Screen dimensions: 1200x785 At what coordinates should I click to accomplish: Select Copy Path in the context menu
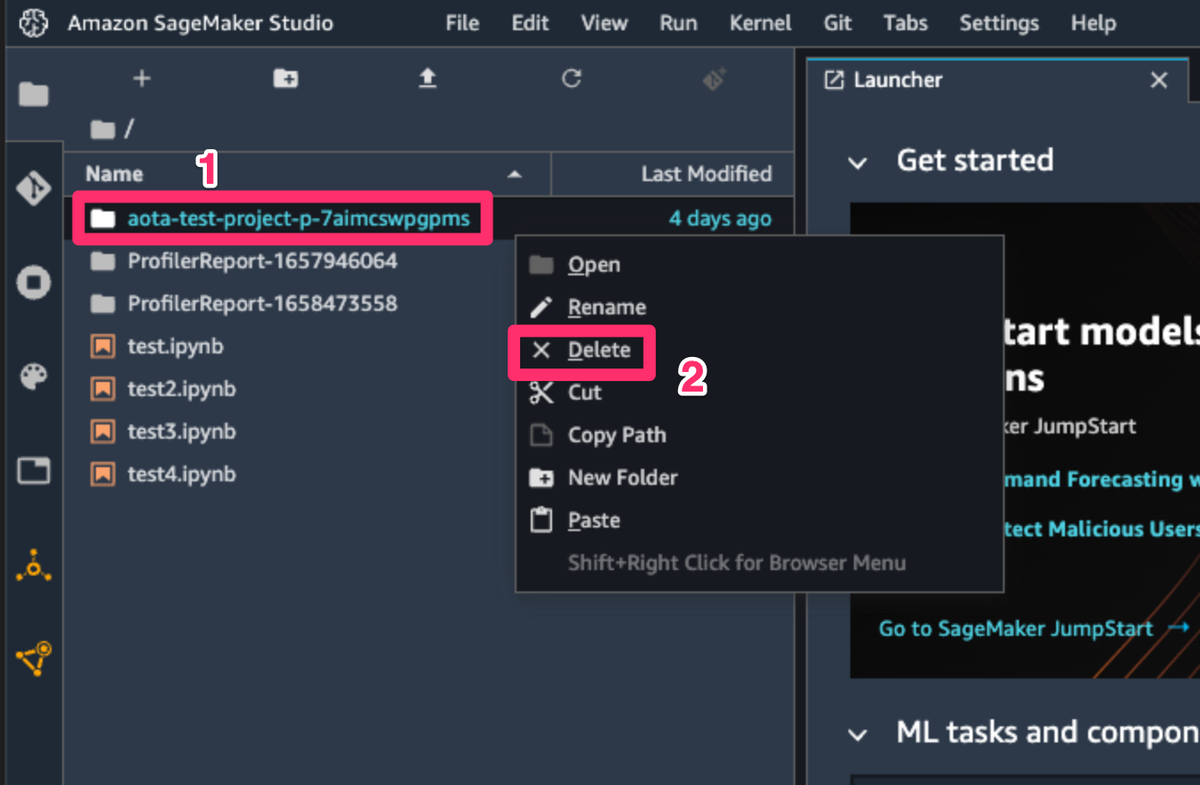(615, 435)
